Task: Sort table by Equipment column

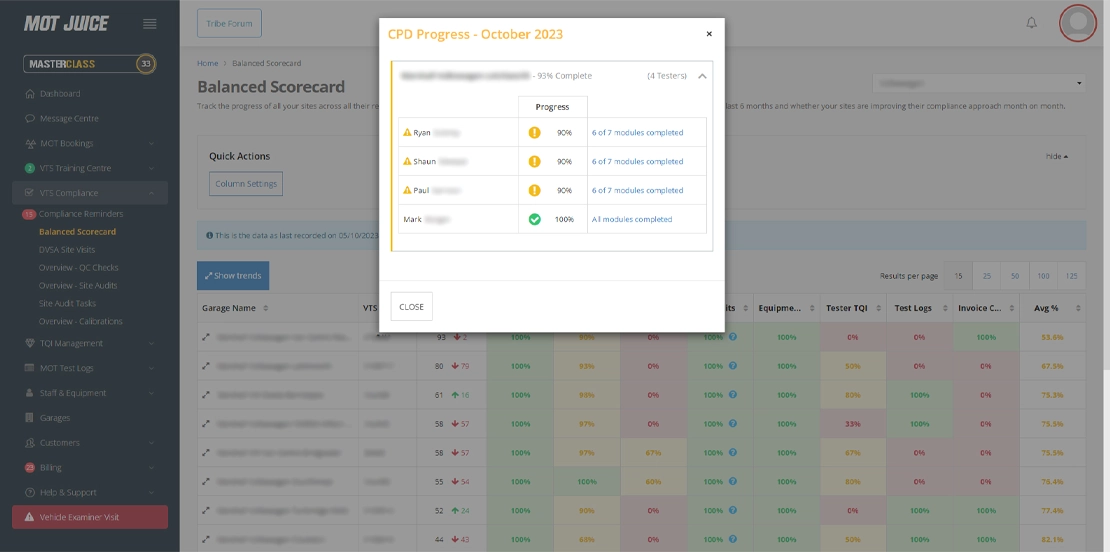Action: pos(786,309)
